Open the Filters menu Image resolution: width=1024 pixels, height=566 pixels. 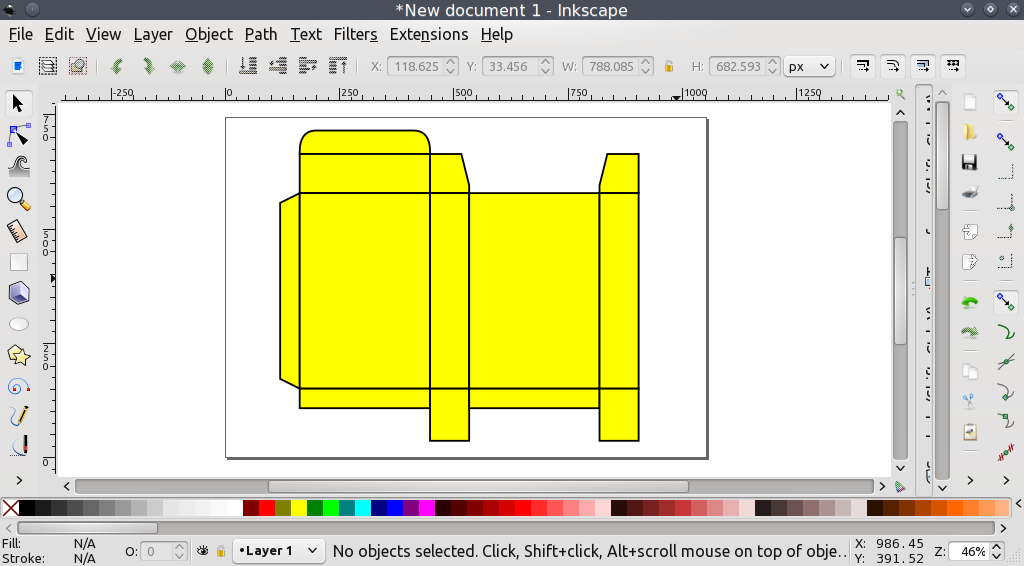pos(355,34)
